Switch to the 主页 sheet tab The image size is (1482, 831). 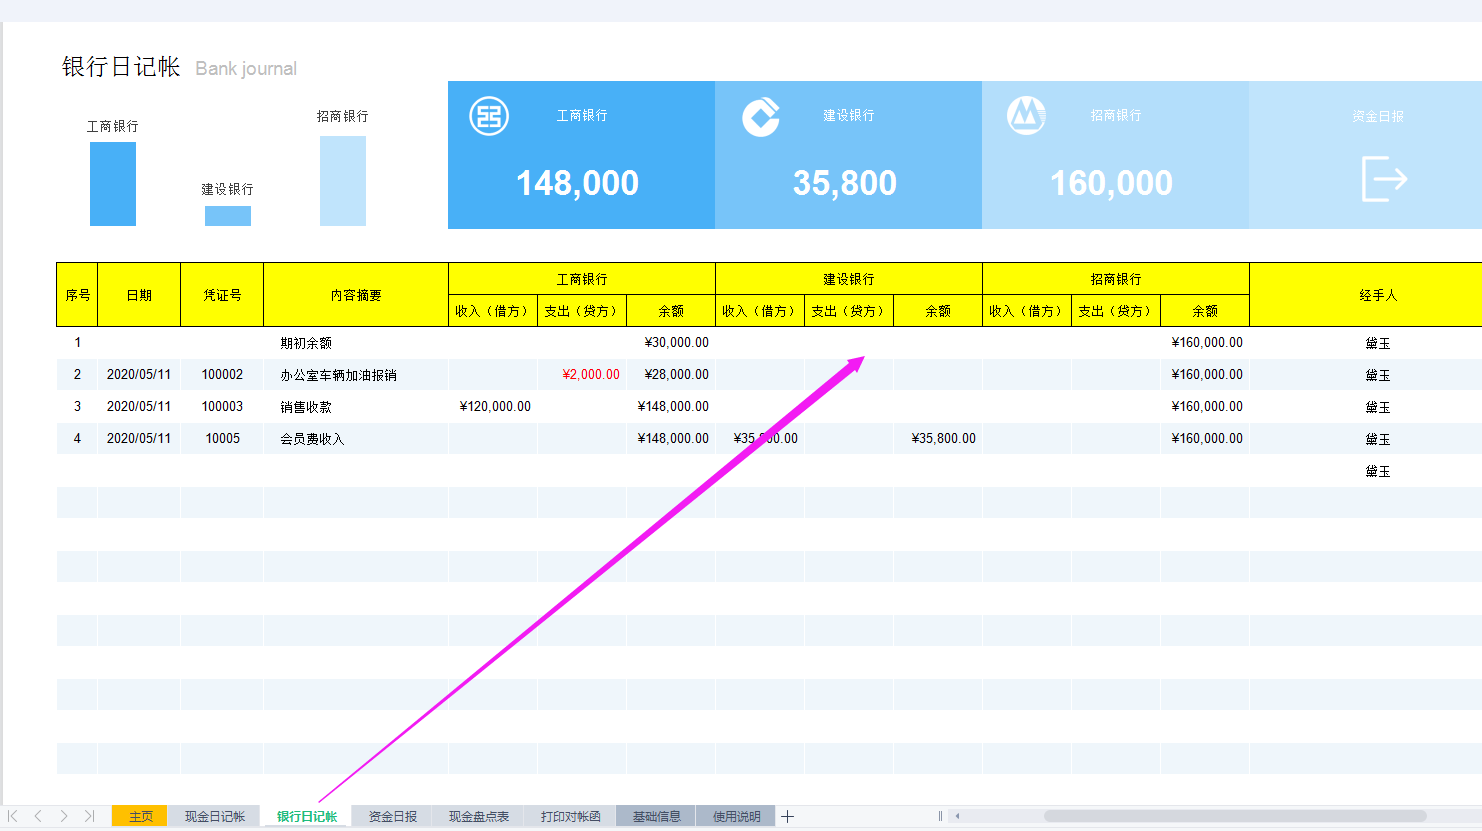tap(140, 816)
